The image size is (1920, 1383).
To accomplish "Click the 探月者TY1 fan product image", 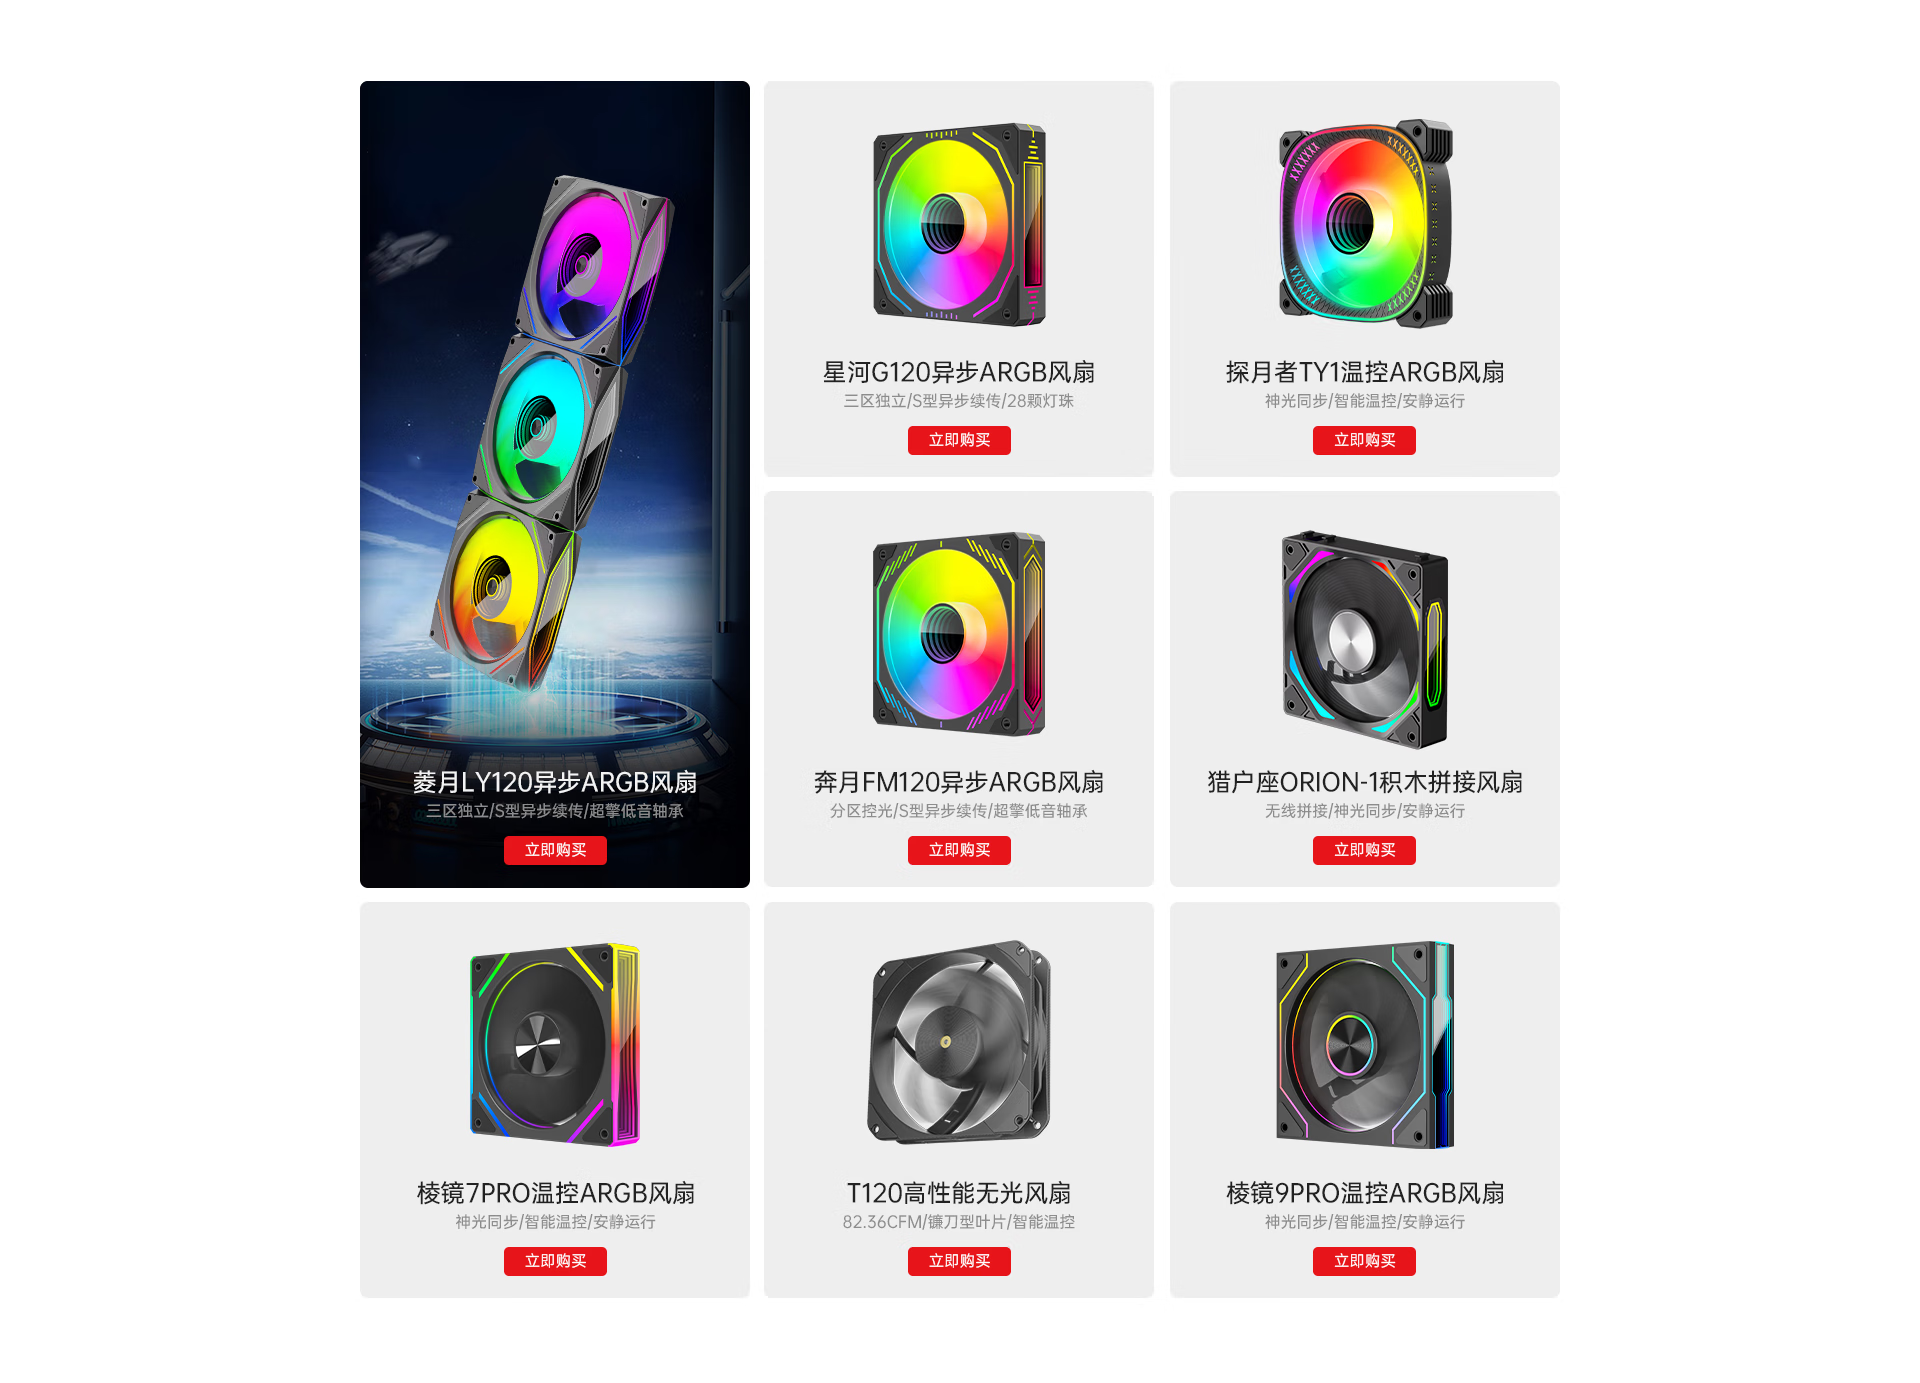I will pos(1365,223).
